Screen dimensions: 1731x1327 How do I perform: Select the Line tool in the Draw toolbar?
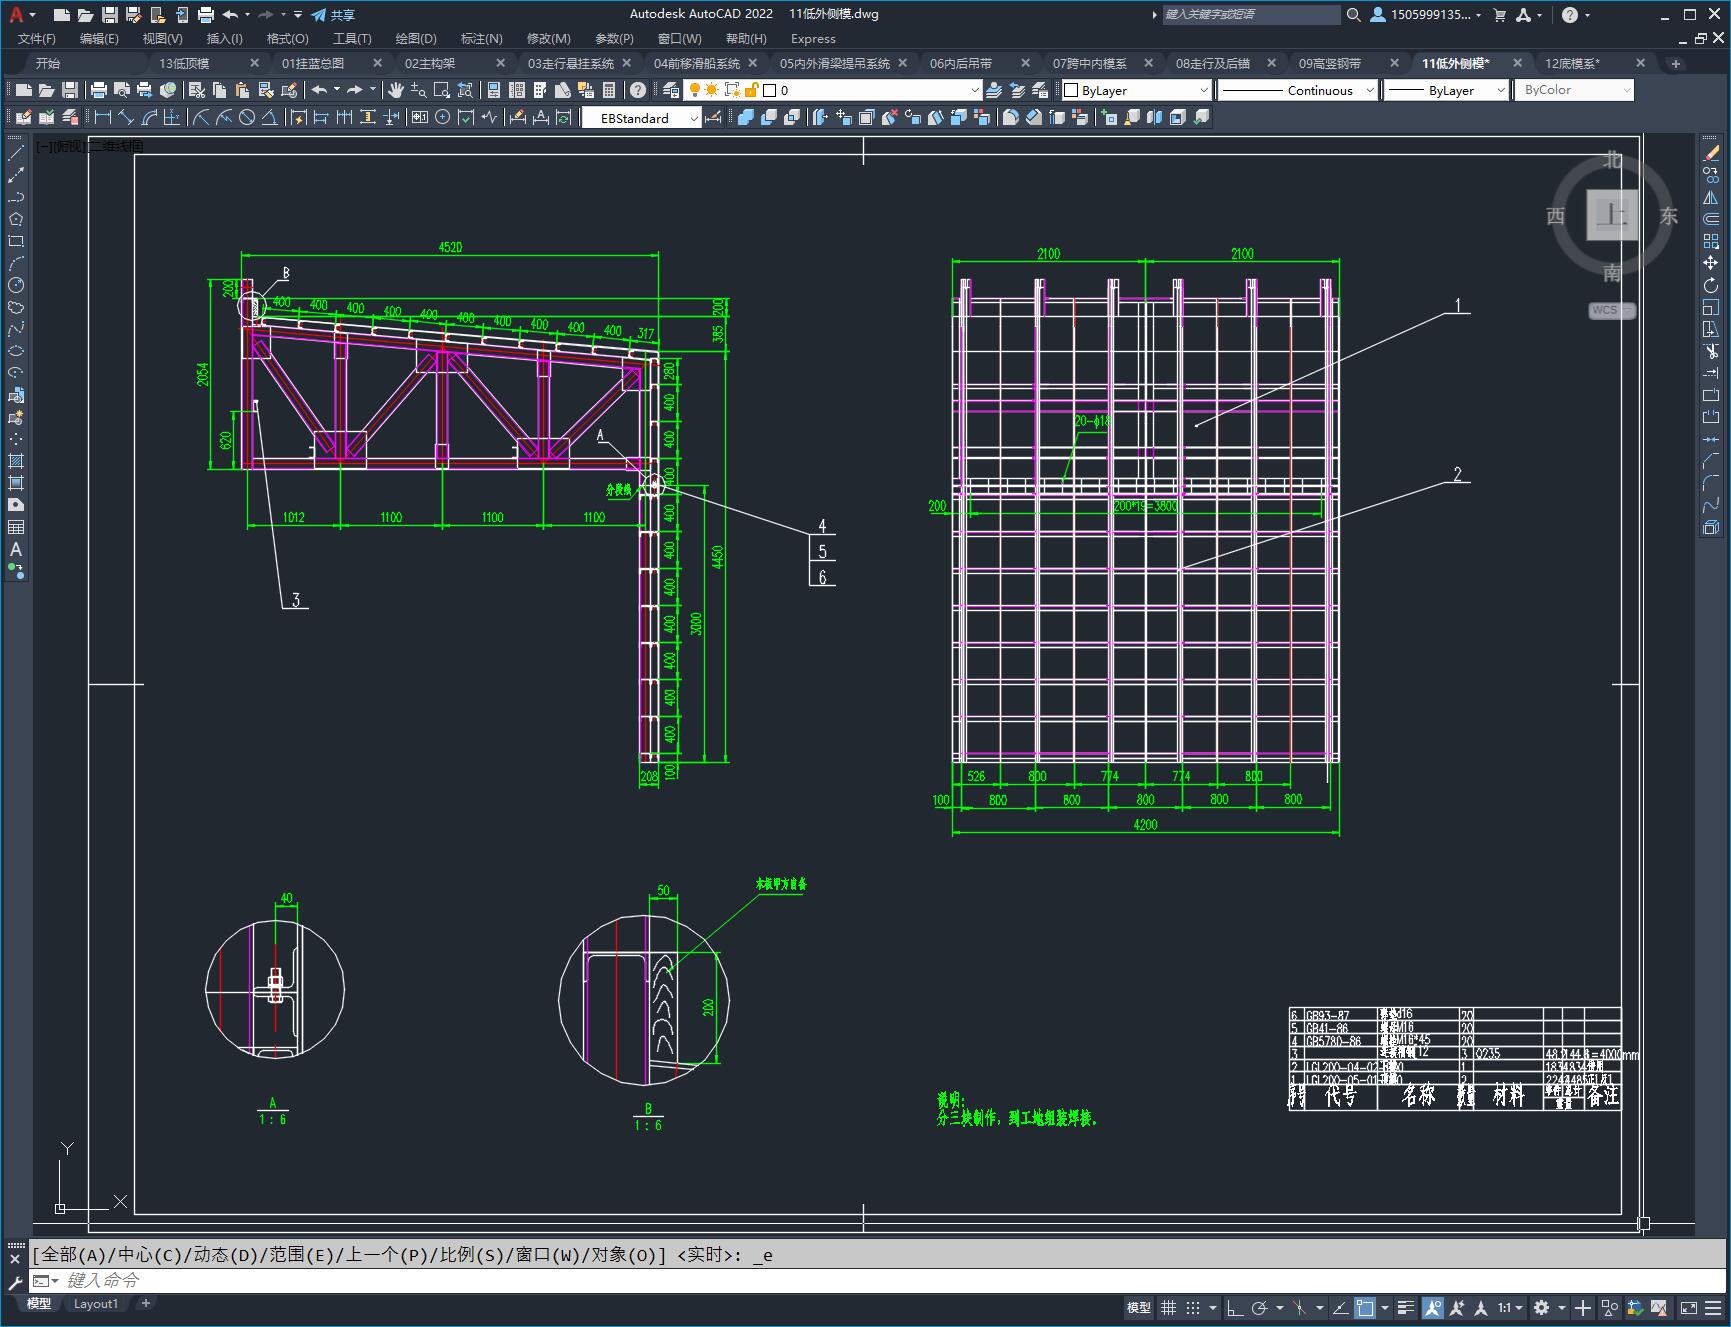[16, 153]
